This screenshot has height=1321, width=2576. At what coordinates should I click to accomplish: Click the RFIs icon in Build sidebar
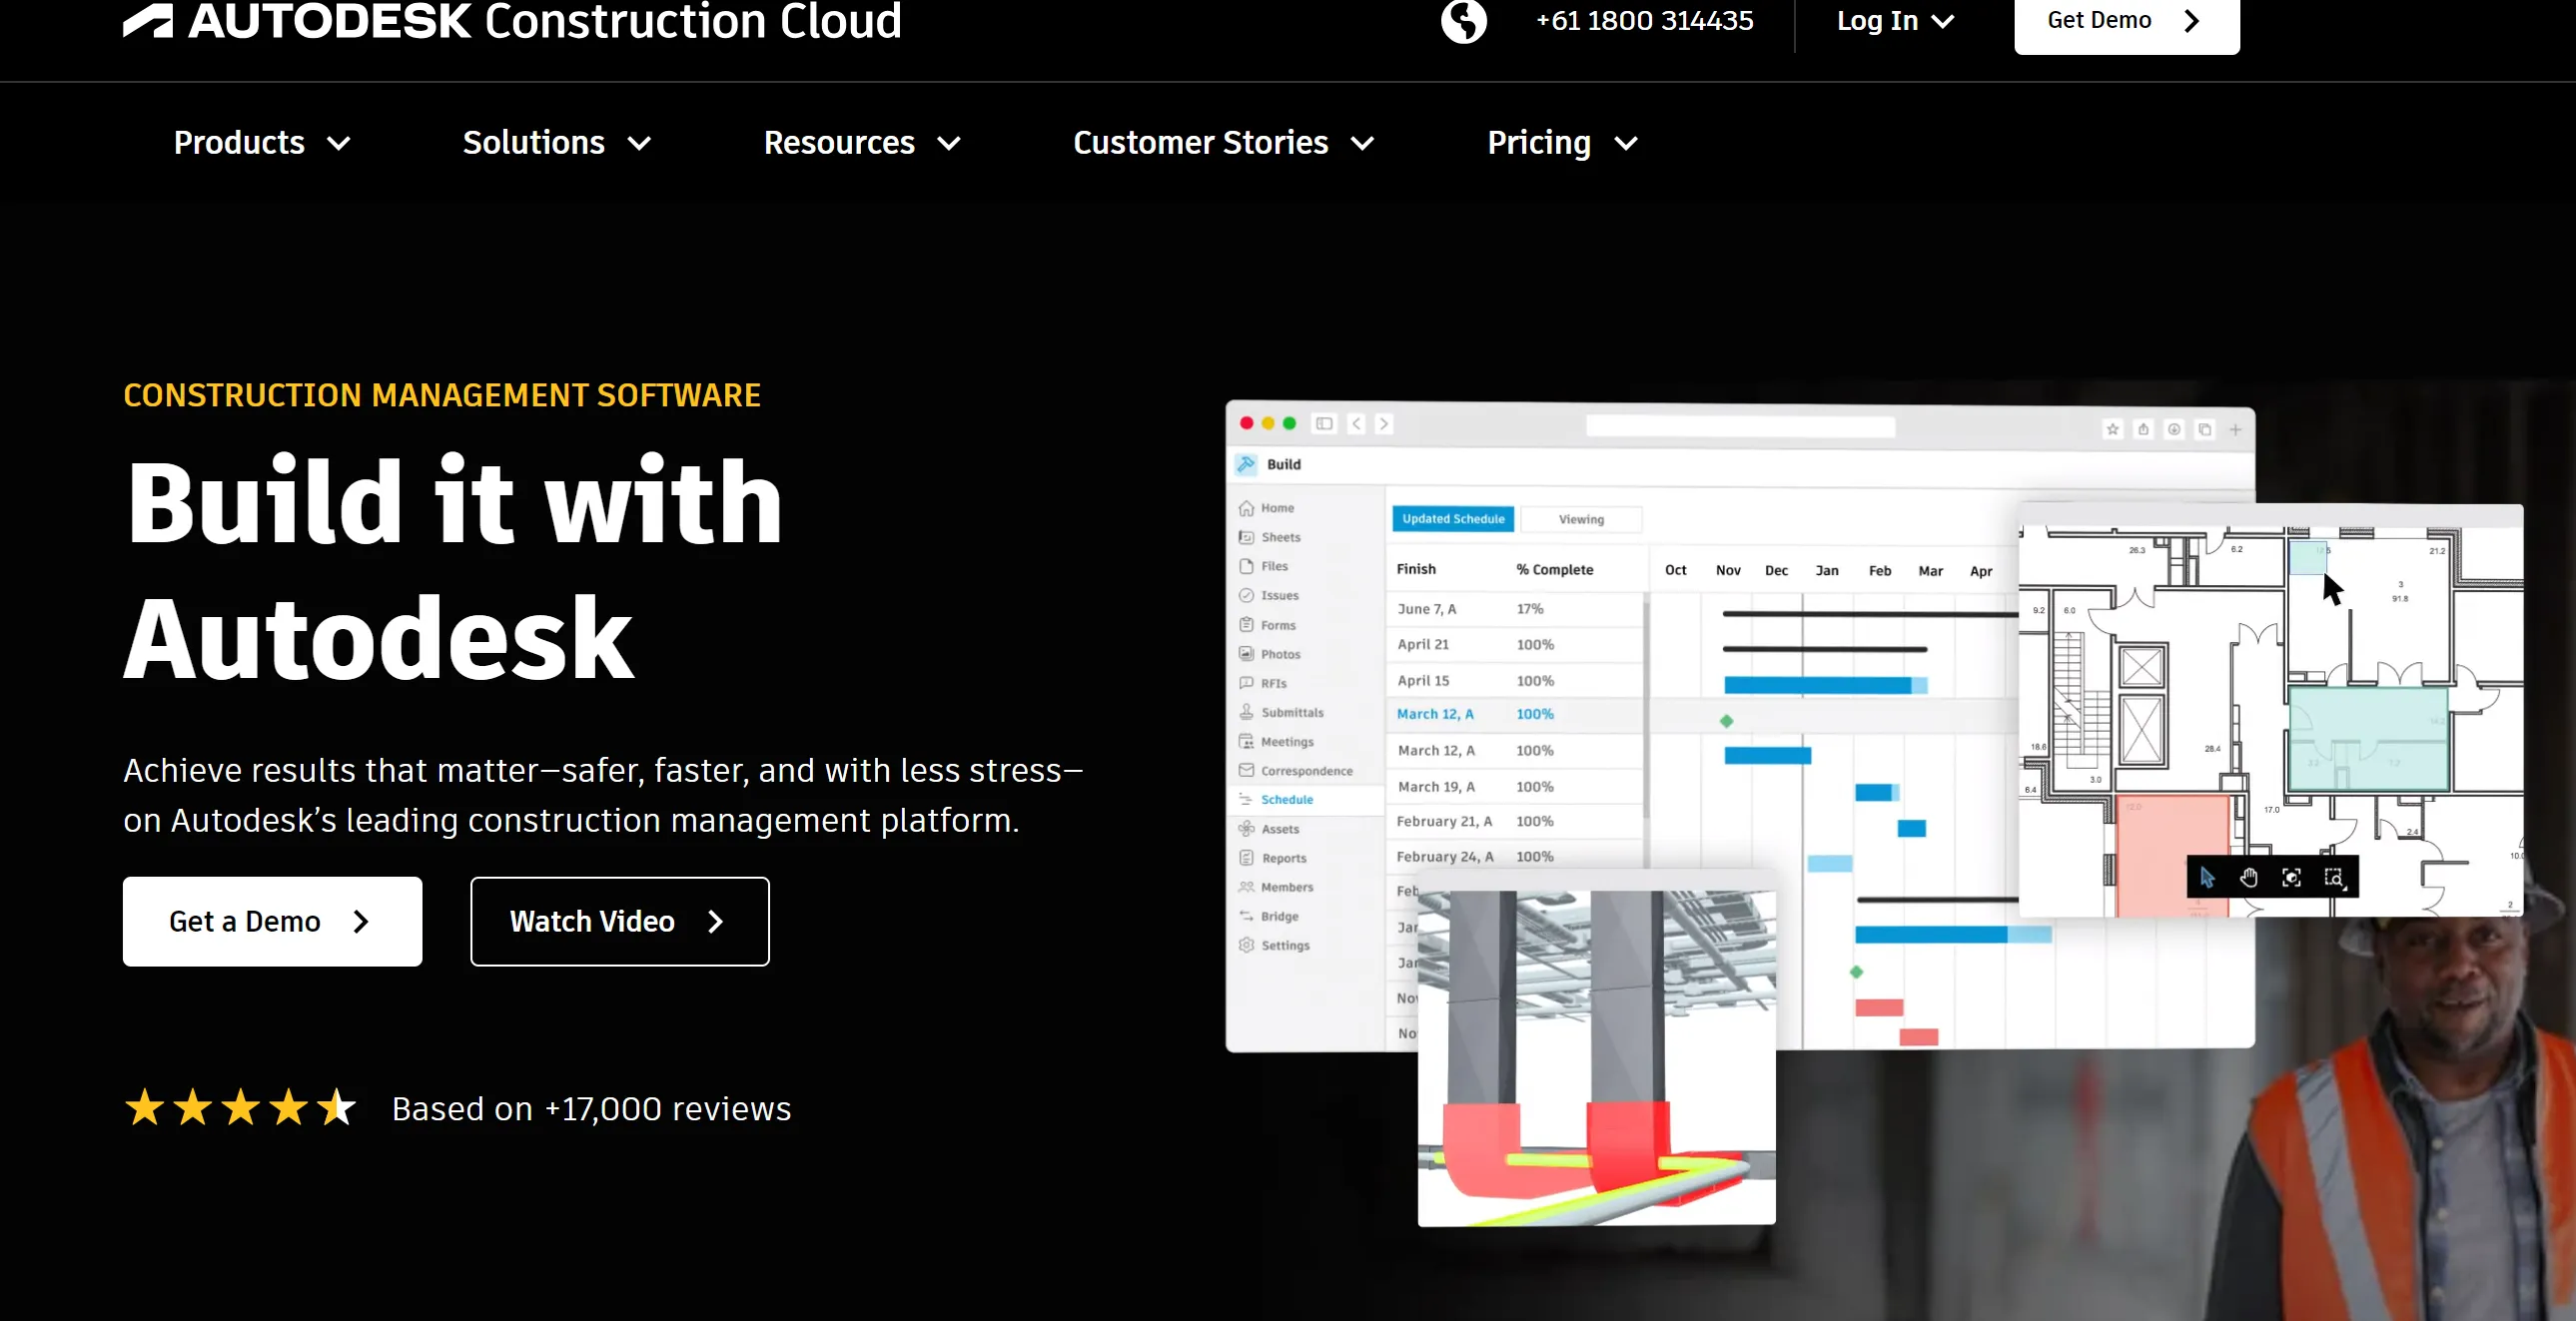(1247, 683)
